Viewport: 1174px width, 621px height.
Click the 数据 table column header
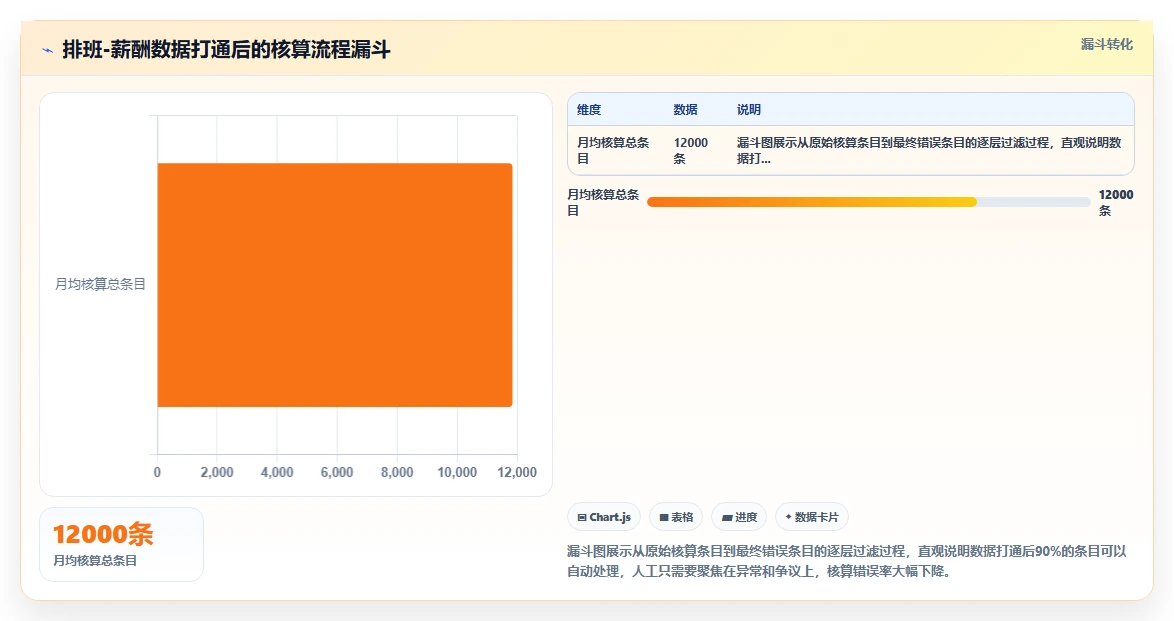pyautogui.click(x=685, y=109)
